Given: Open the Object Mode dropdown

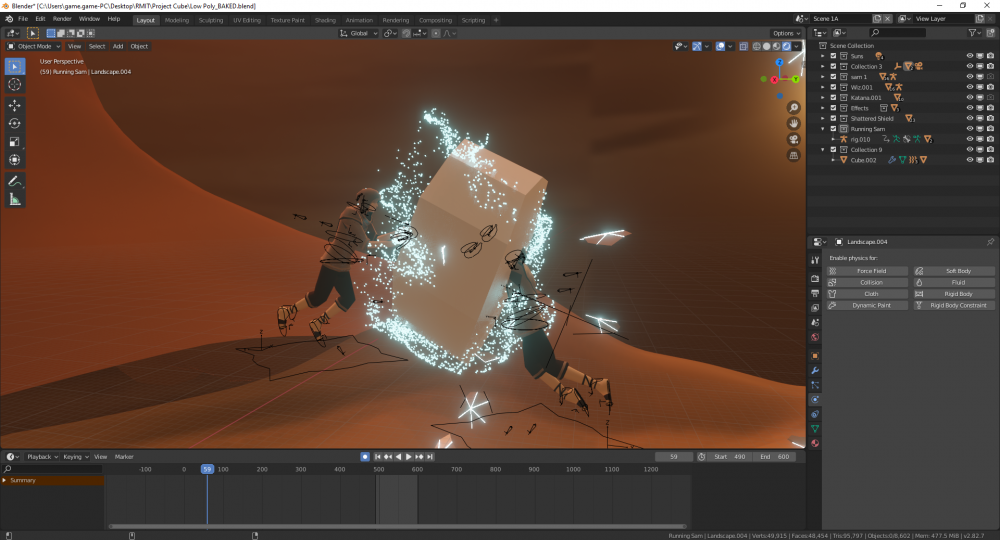Looking at the screenshot, I should pos(35,46).
